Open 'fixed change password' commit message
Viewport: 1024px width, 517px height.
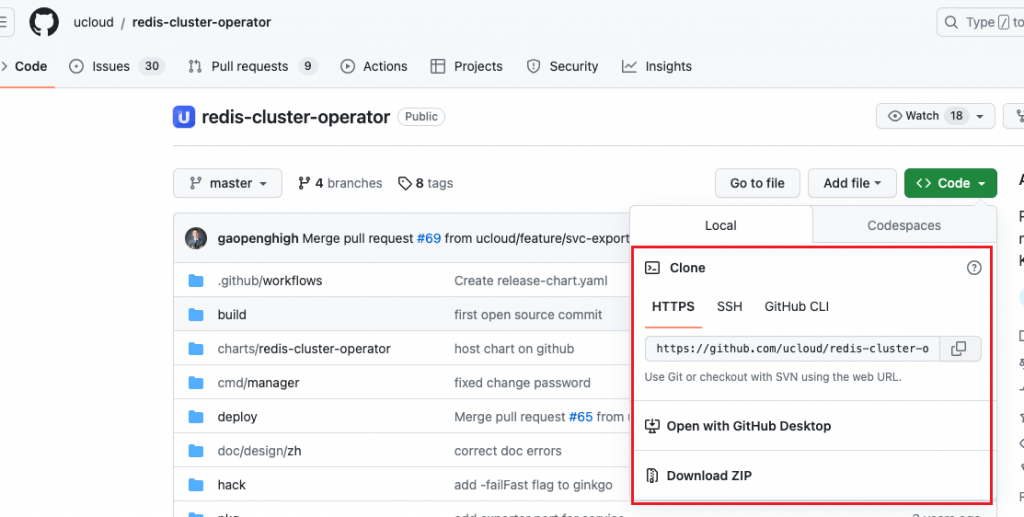coord(522,383)
